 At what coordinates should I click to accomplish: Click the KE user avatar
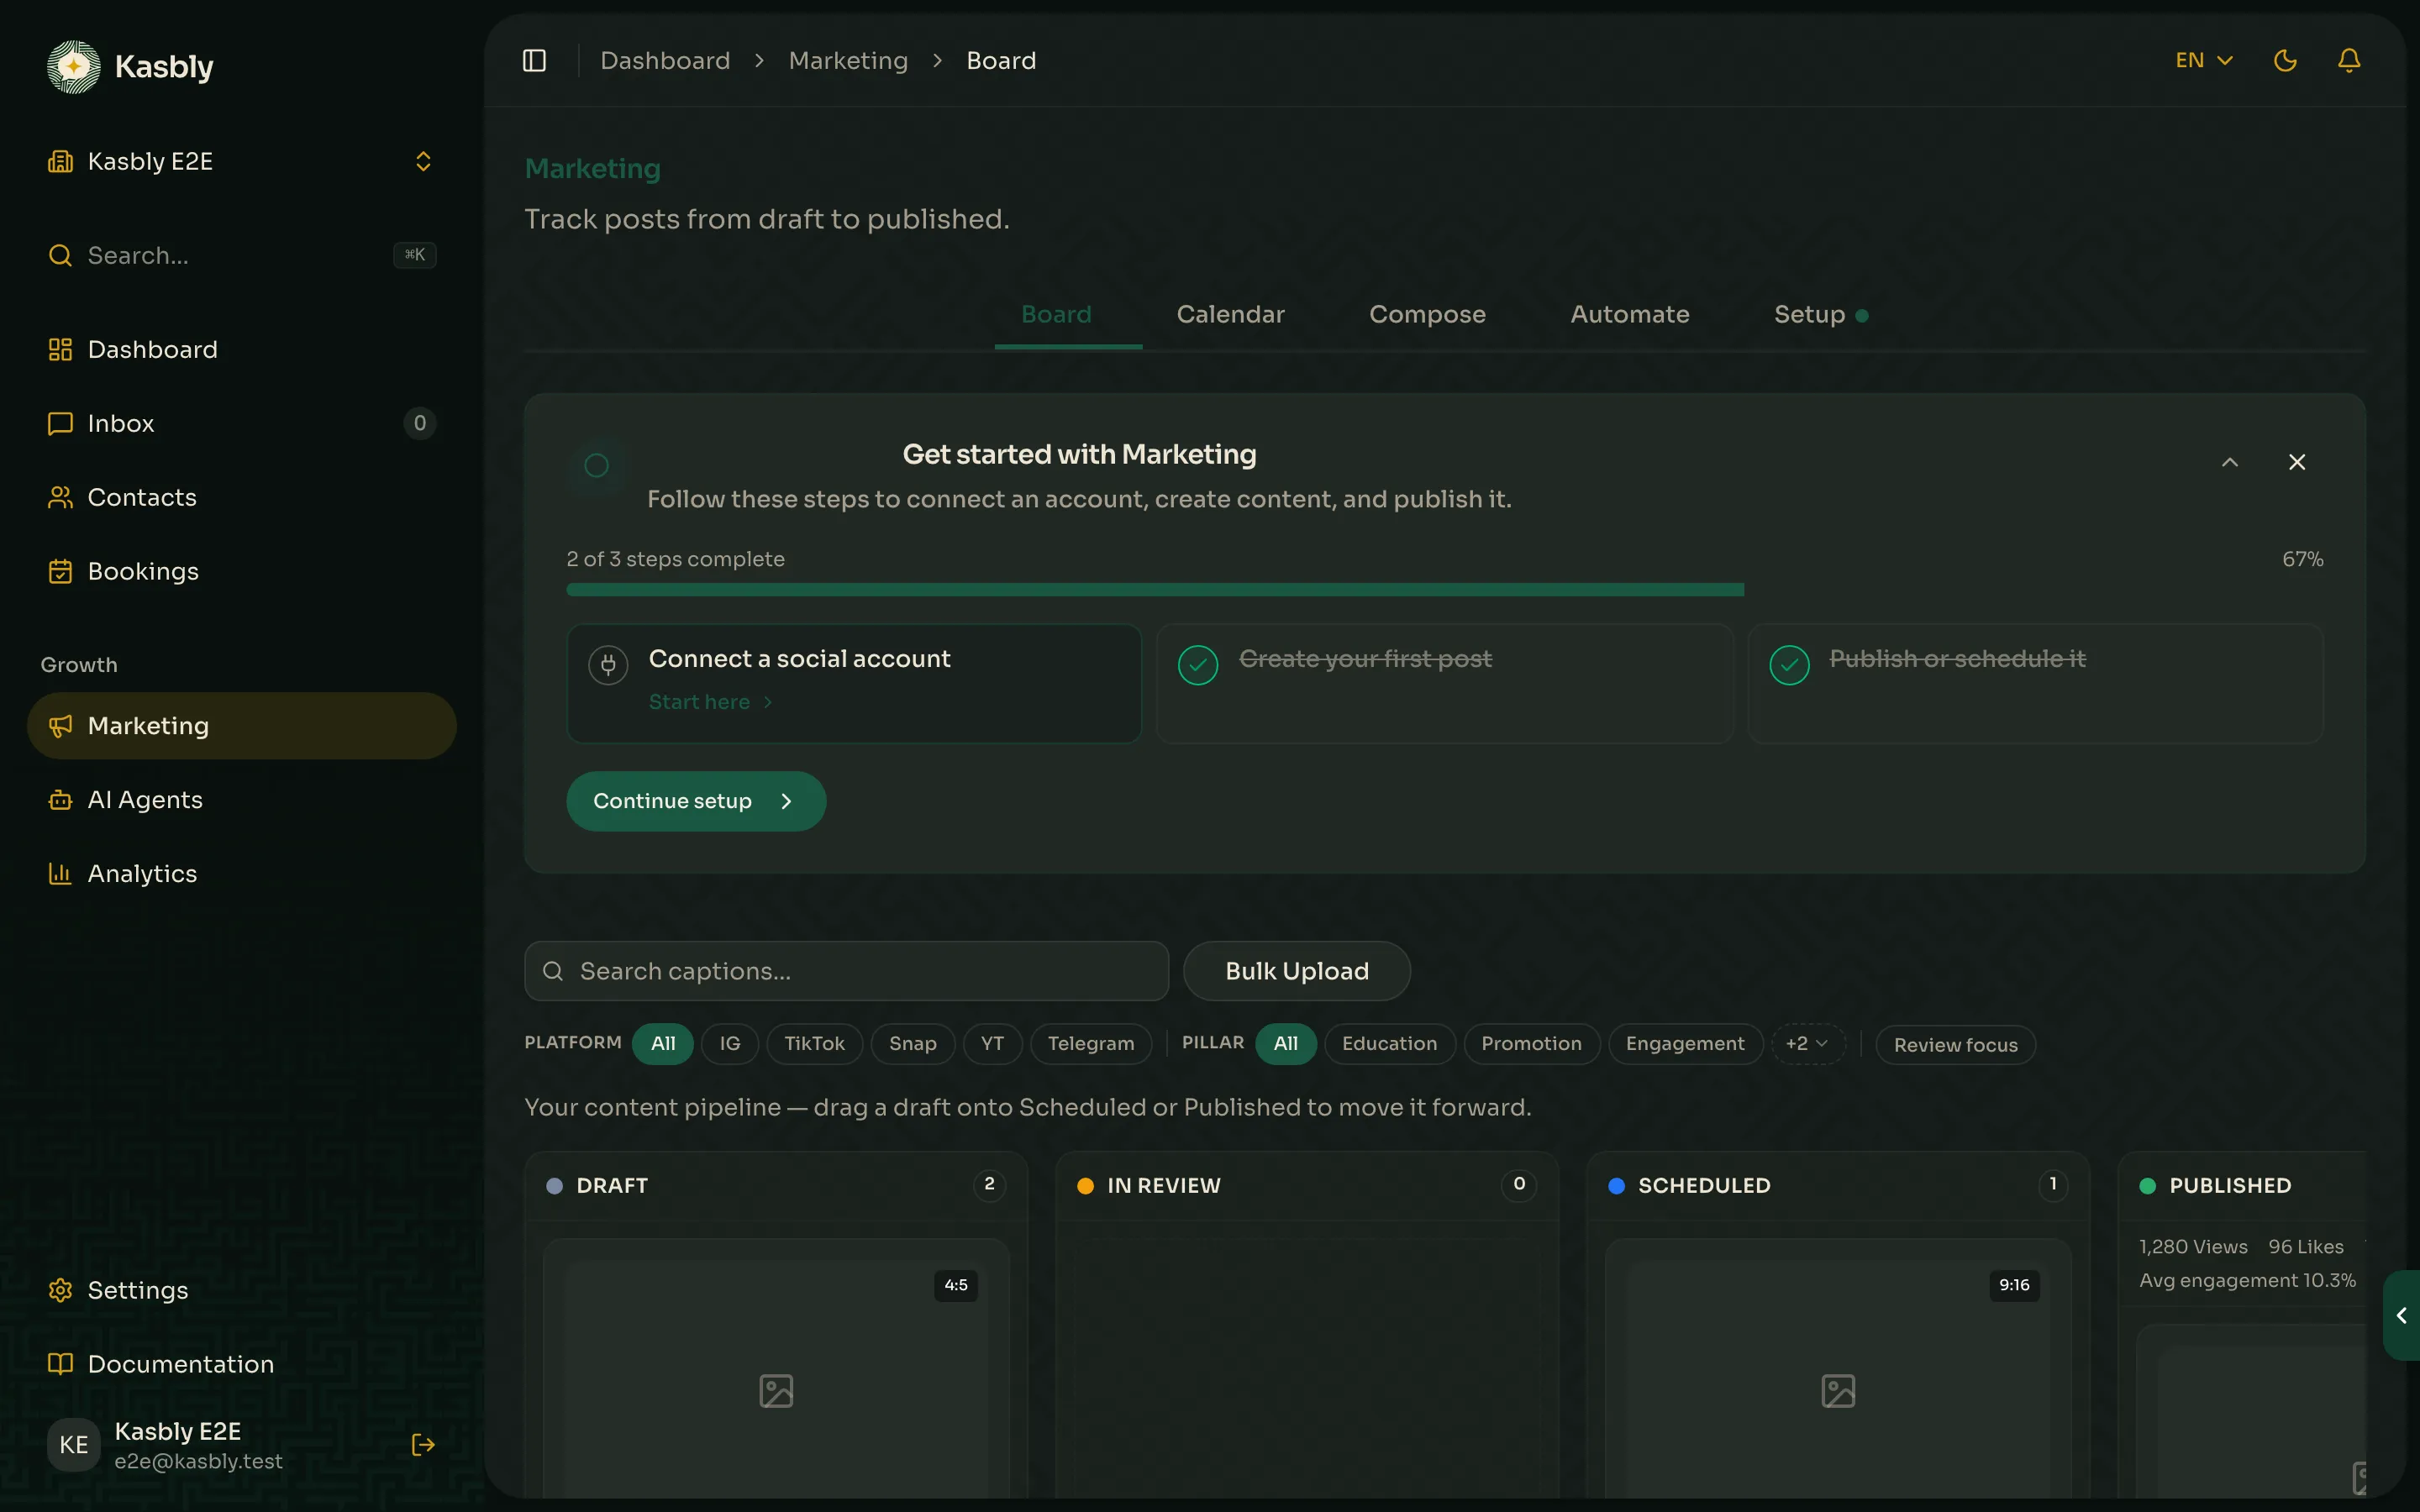point(74,1444)
